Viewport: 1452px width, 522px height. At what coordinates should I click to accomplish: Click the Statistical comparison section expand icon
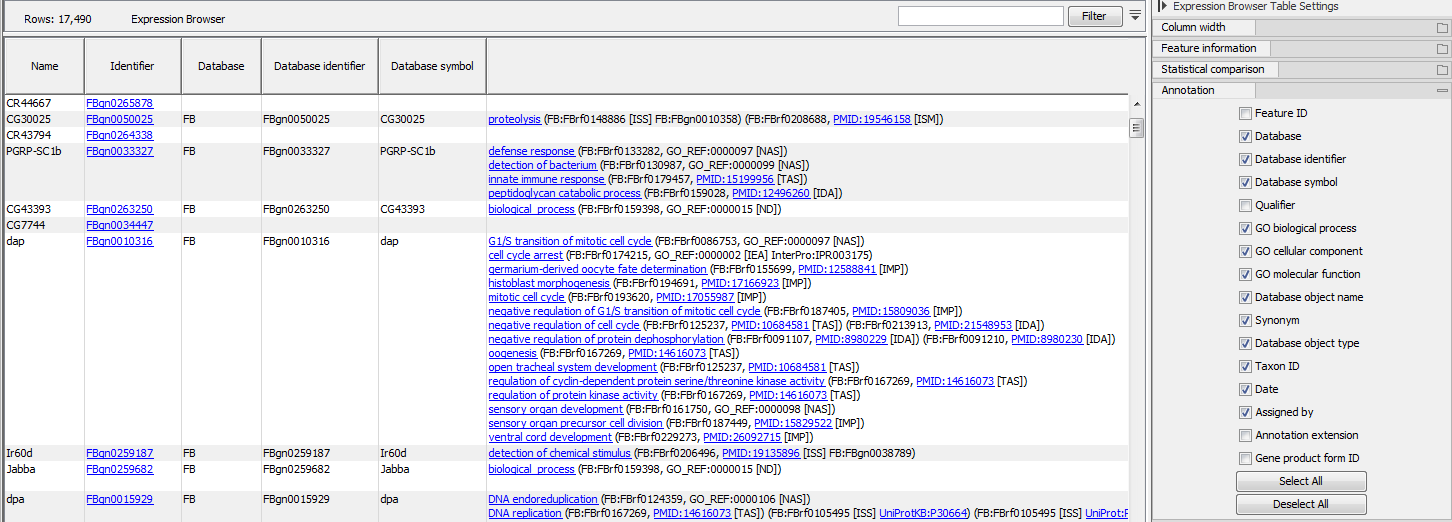1441,70
